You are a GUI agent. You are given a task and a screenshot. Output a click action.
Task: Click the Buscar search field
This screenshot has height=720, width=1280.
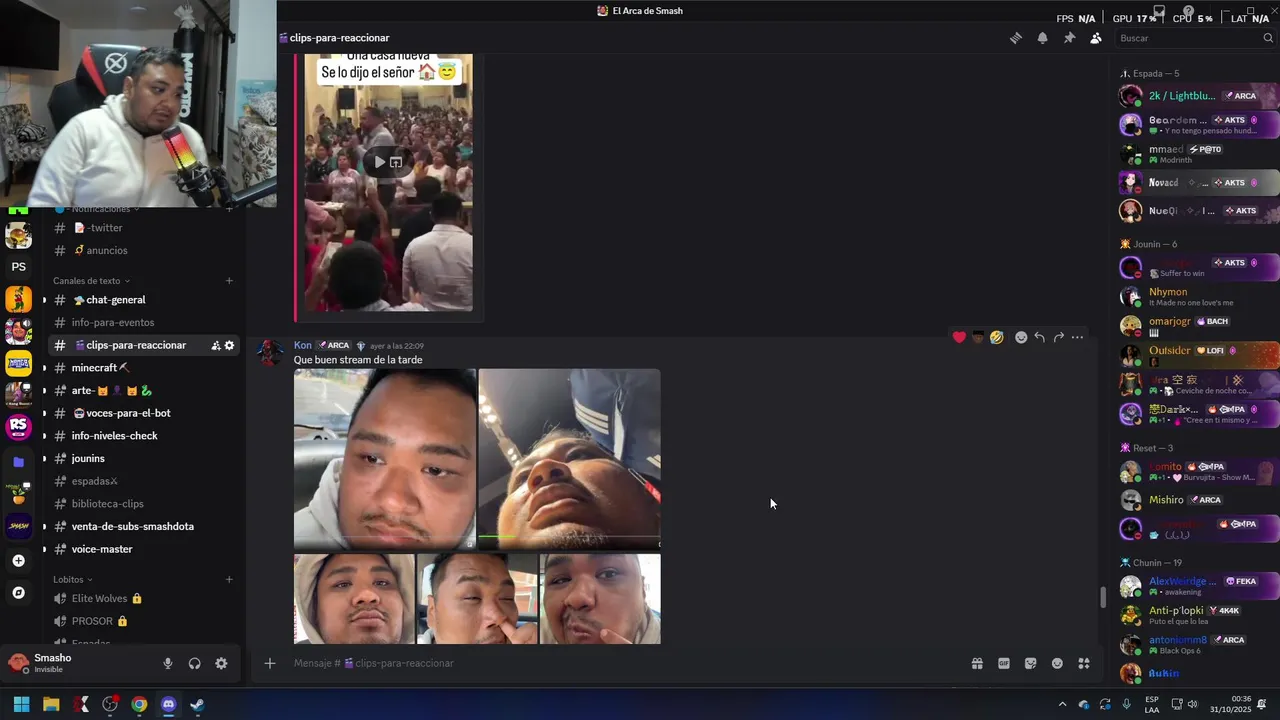[x=1196, y=38]
